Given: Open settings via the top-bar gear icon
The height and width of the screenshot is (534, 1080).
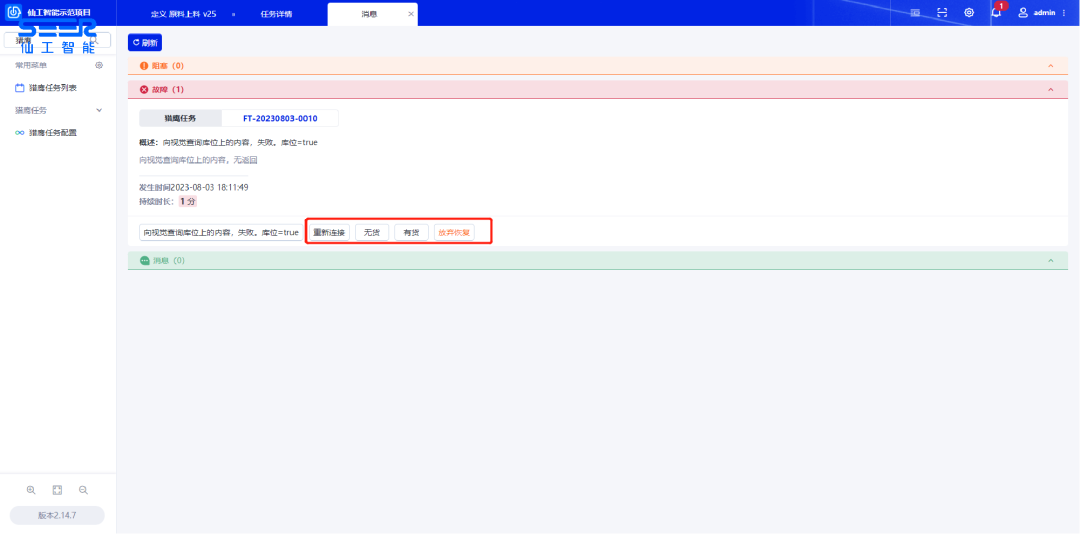Looking at the screenshot, I should coord(969,13).
